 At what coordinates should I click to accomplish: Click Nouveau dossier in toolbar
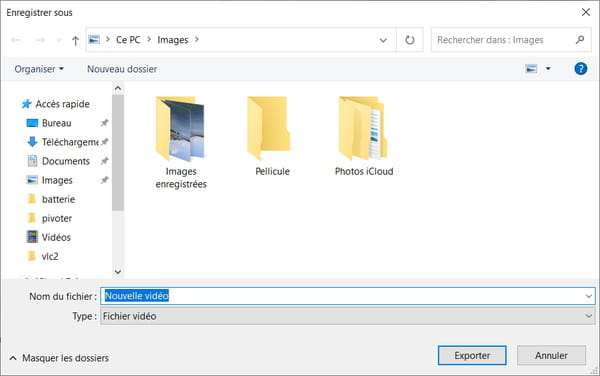click(122, 69)
